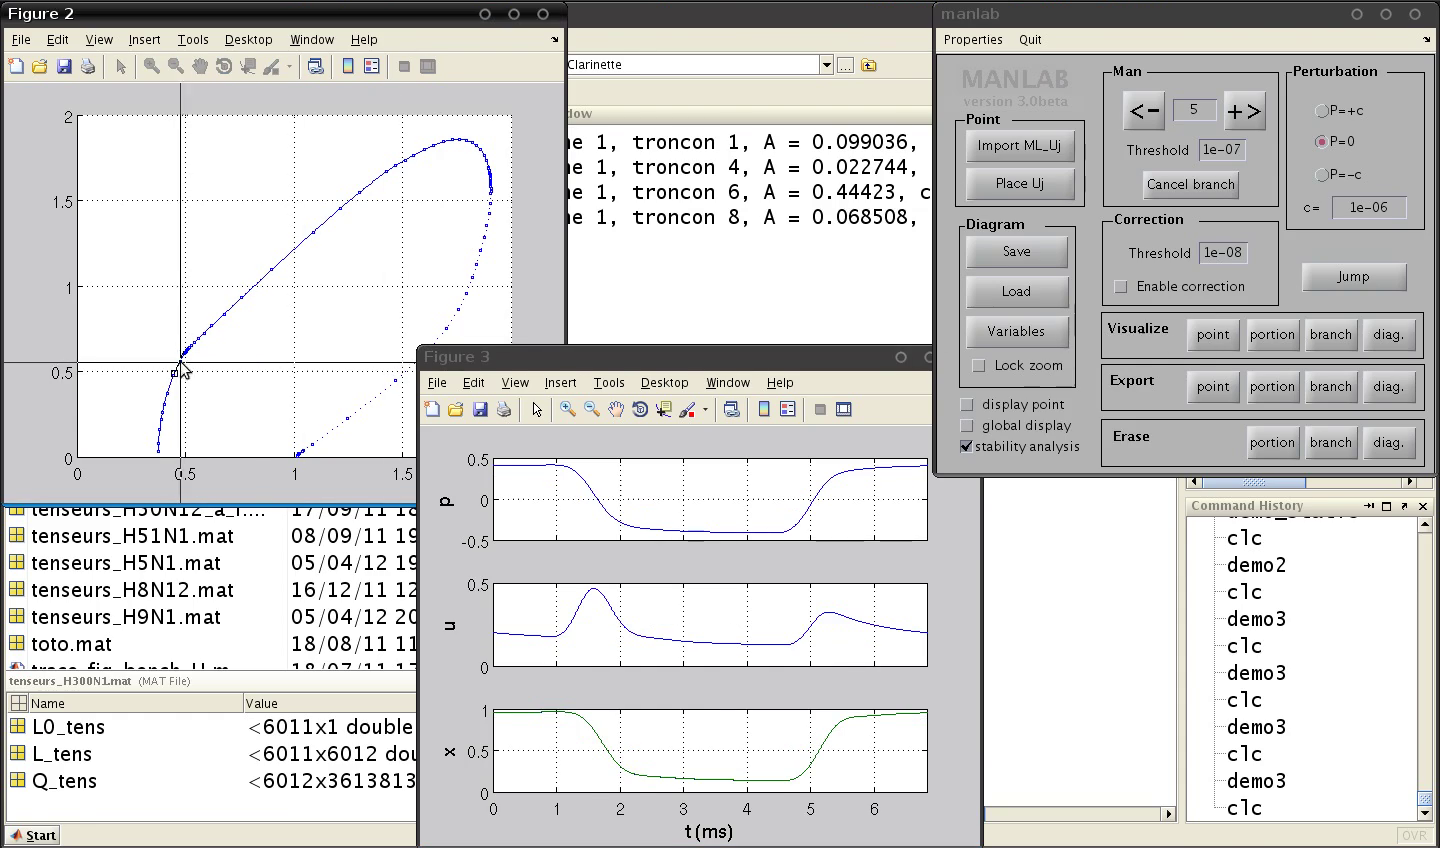The width and height of the screenshot is (1440, 848).
Task: Select the Pan hand tool in Figure 3
Action: 616,410
